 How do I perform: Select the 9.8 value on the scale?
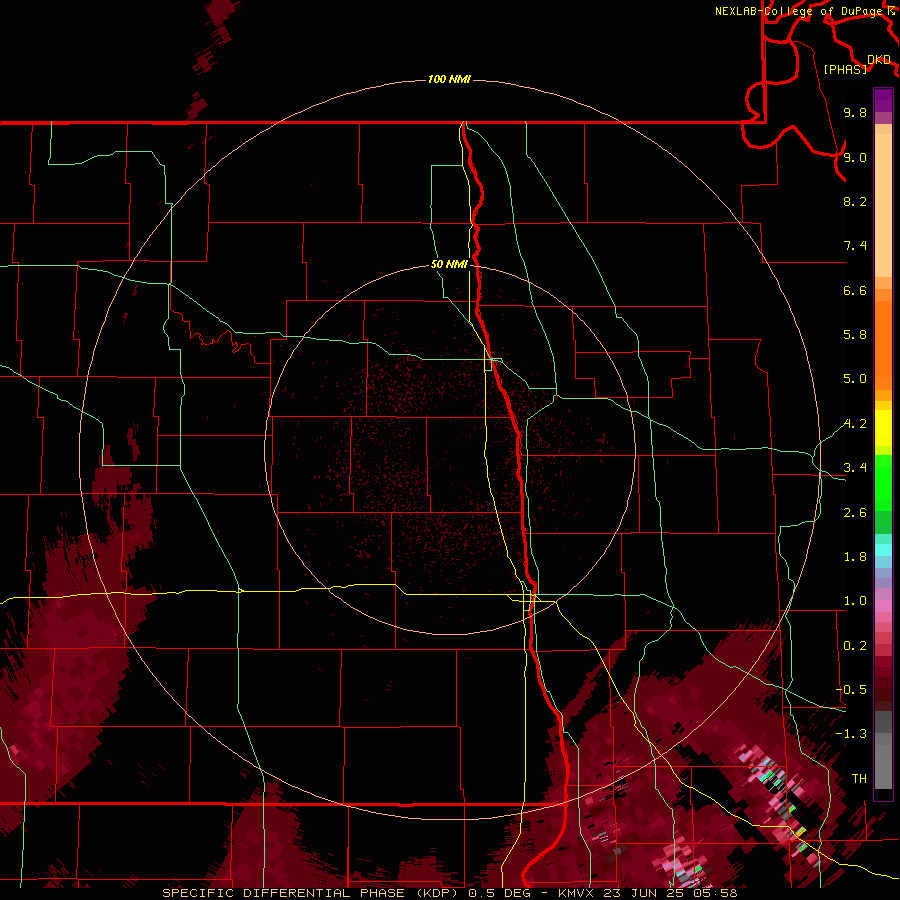click(x=855, y=112)
